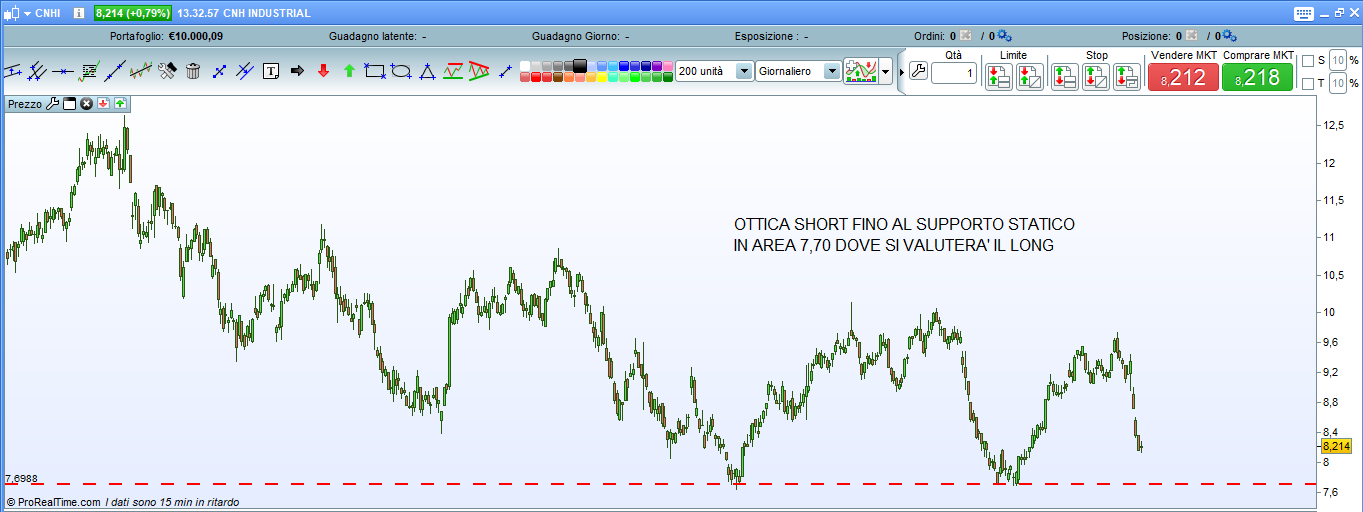This screenshot has width=1363, height=512.
Task: Open Ordini settings gear icon
Action: click(1004, 36)
